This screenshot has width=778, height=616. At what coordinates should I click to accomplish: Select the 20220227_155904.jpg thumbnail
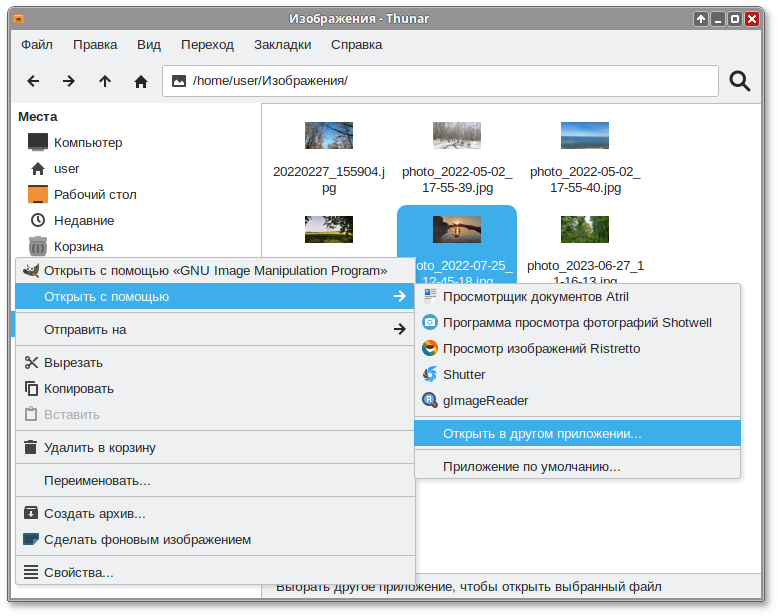(x=328, y=135)
